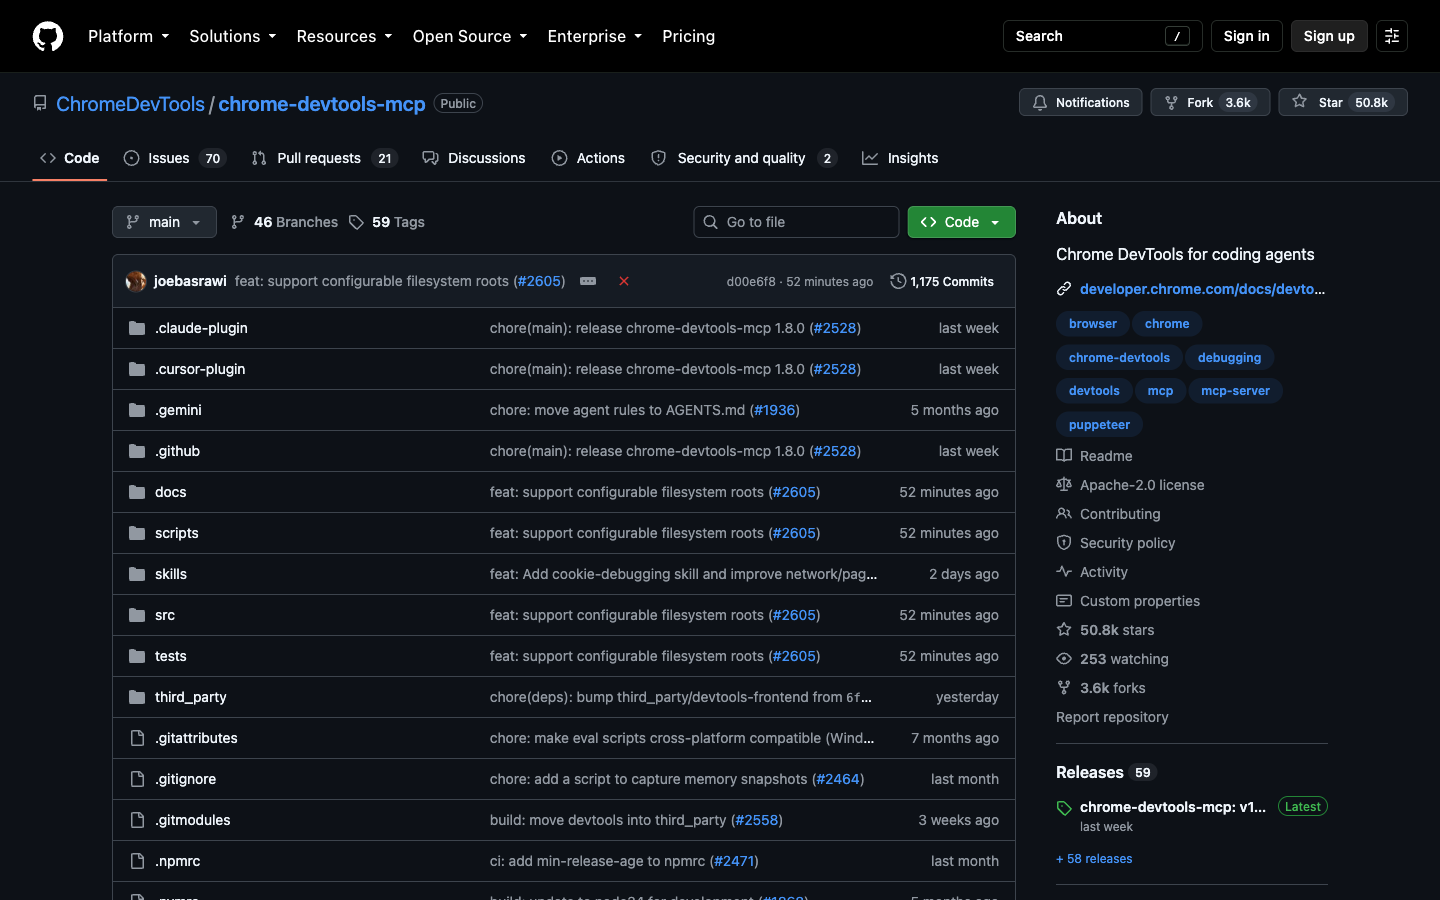Select the debugging topic tag
The width and height of the screenshot is (1440, 900).
pyautogui.click(x=1229, y=358)
